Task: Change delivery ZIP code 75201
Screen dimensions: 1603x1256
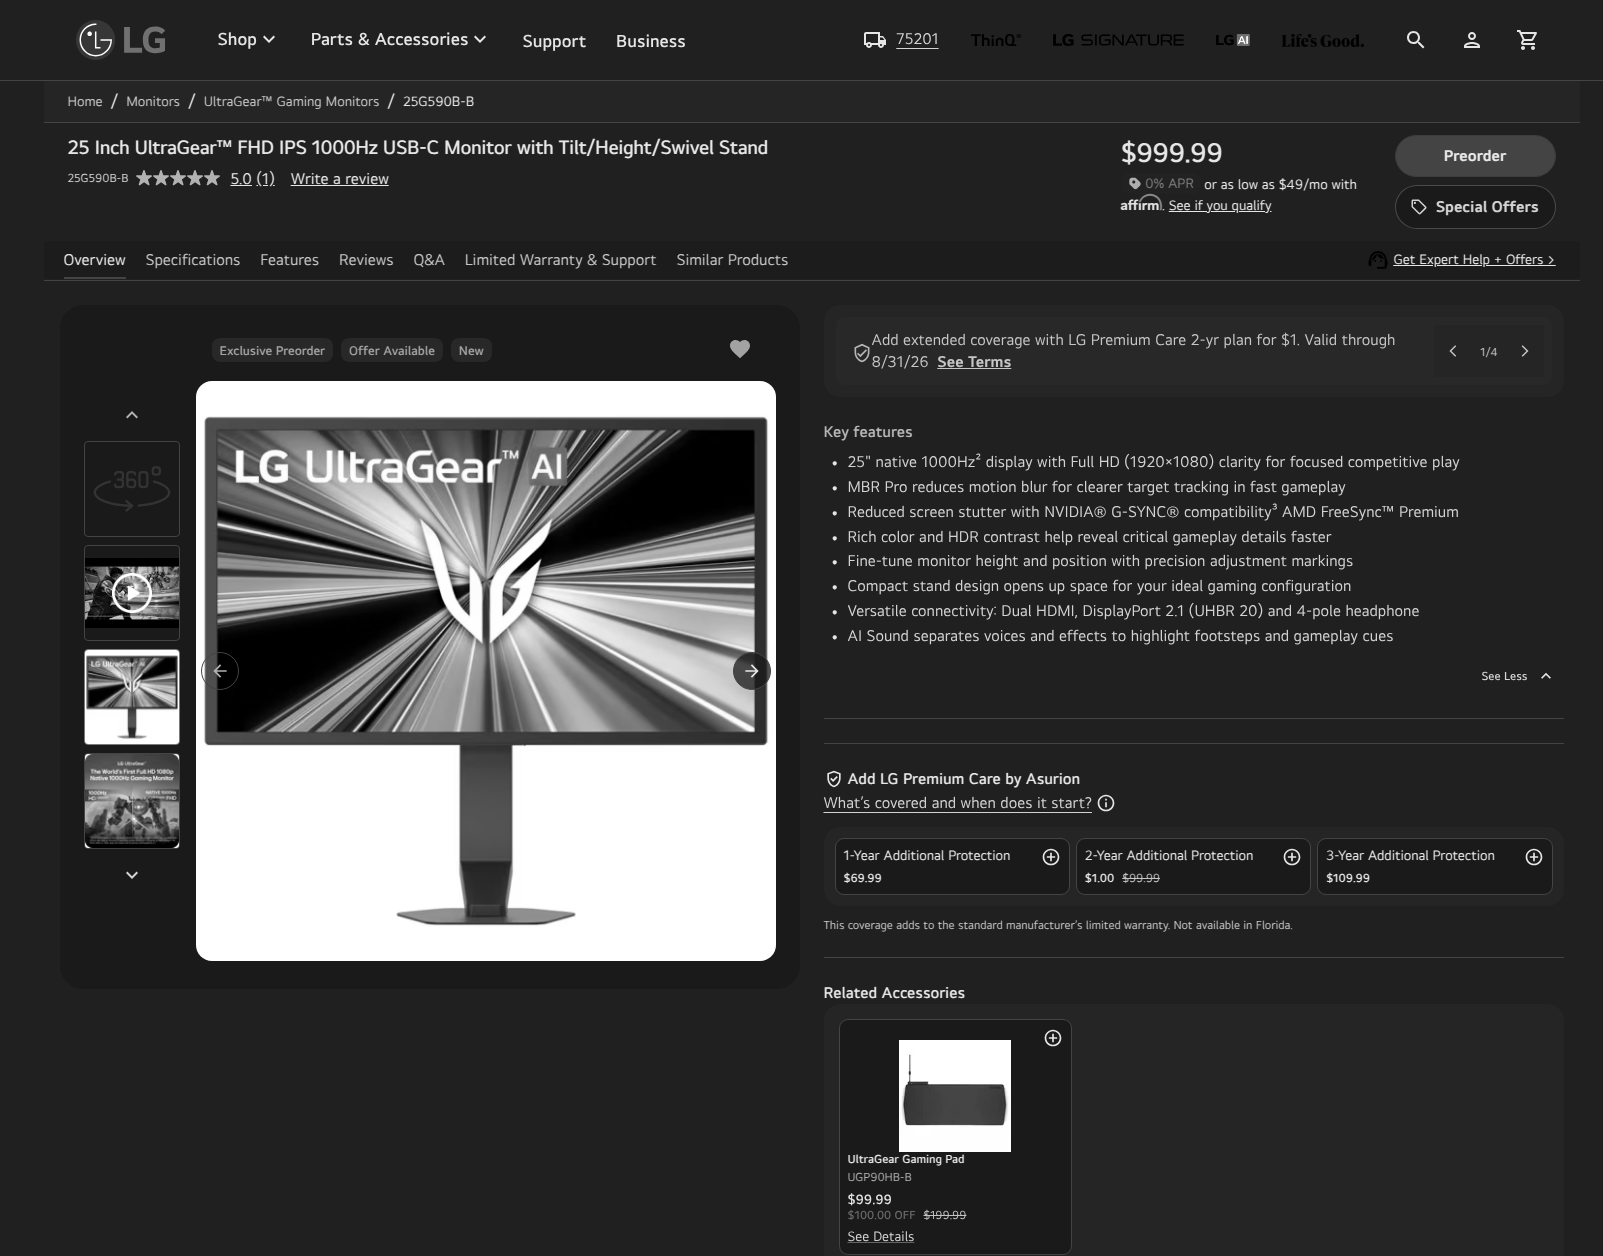Action: tap(917, 39)
